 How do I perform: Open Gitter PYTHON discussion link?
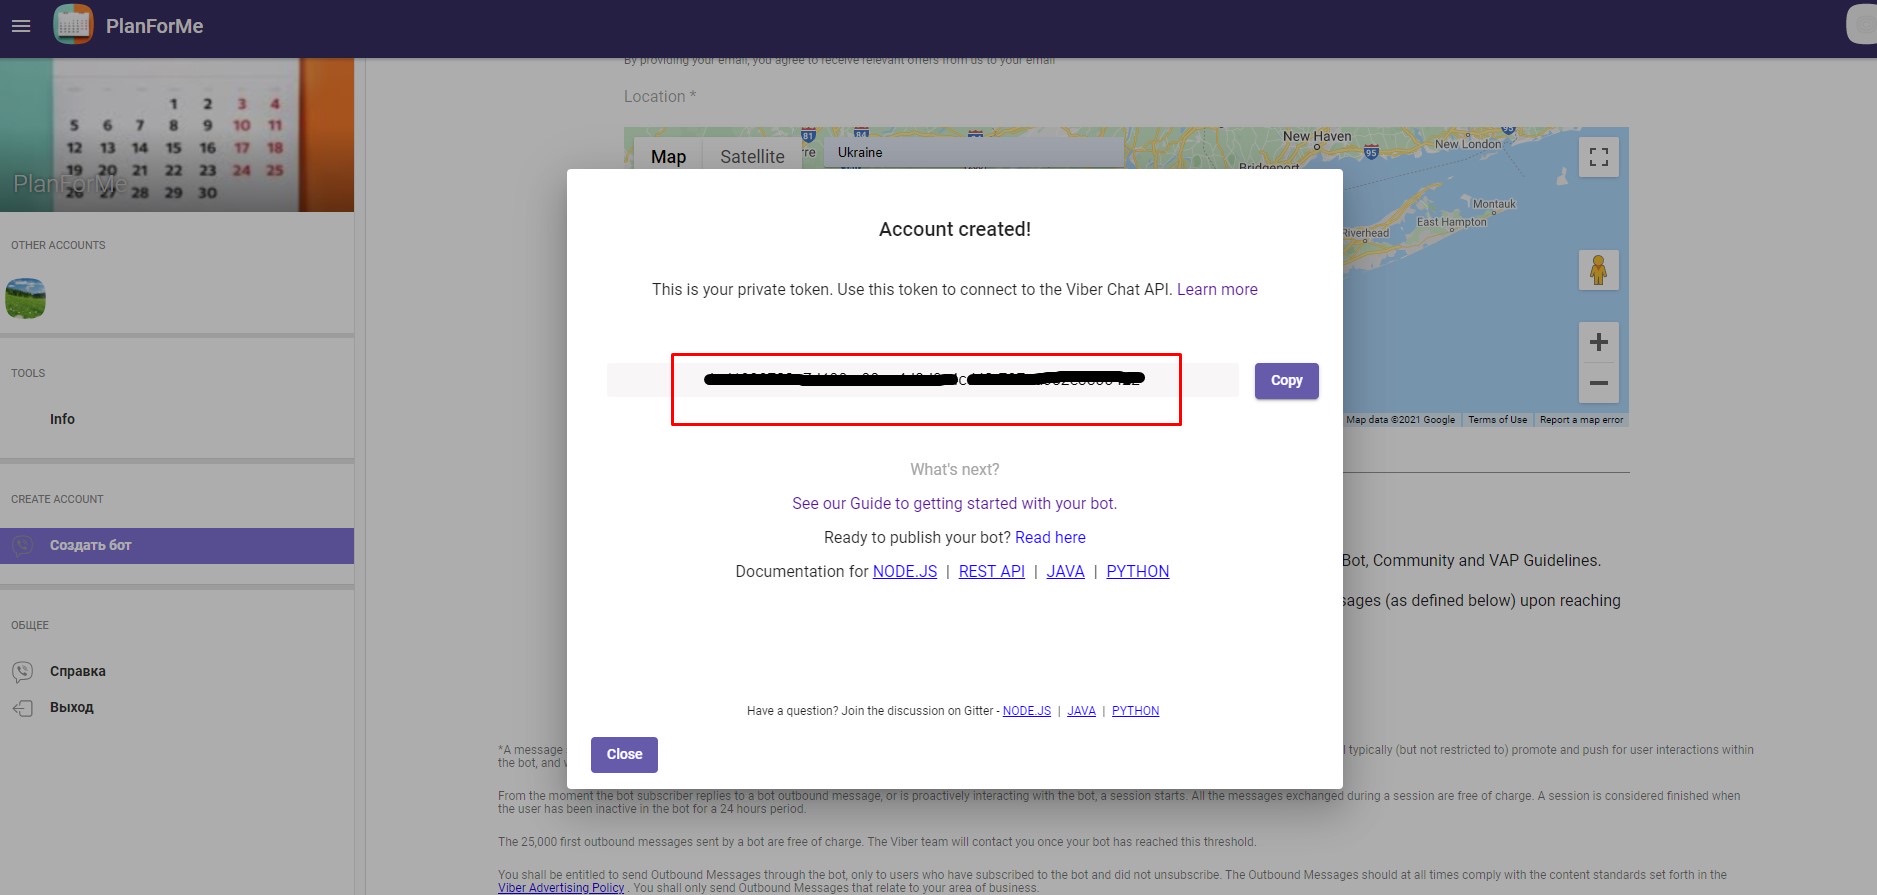click(1136, 711)
